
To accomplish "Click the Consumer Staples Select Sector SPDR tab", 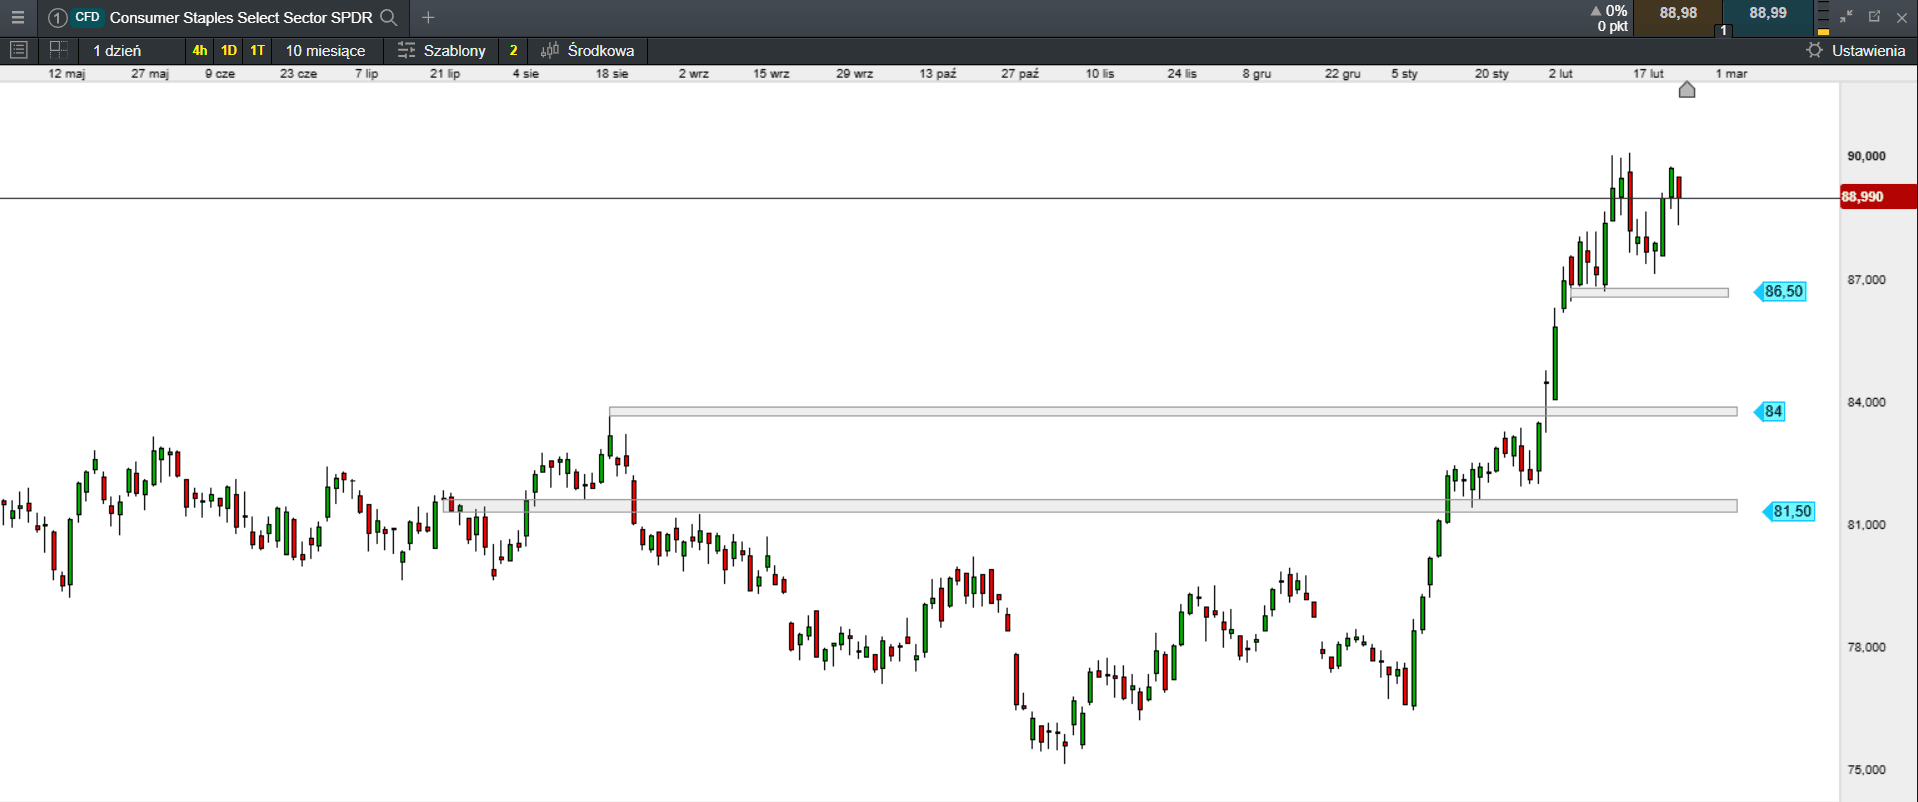I will (x=240, y=17).
